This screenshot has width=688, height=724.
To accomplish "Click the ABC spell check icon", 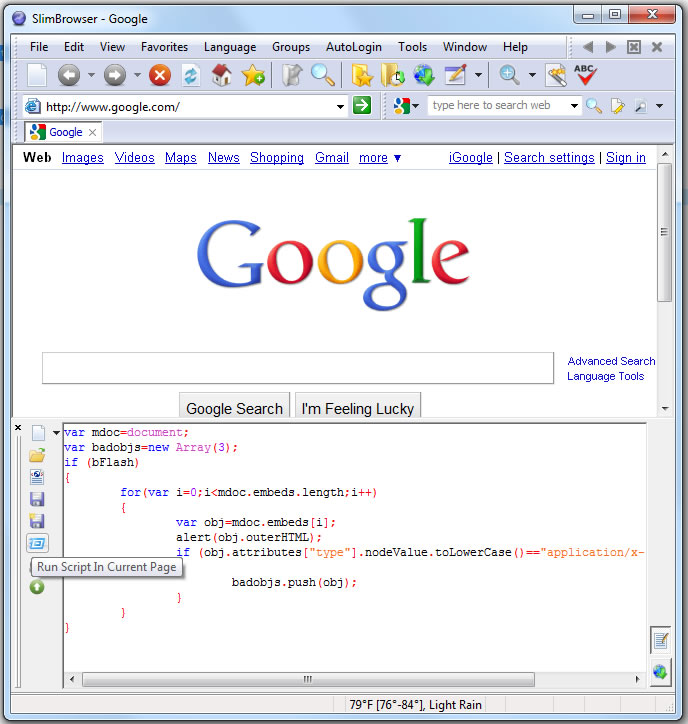I will (x=585, y=75).
